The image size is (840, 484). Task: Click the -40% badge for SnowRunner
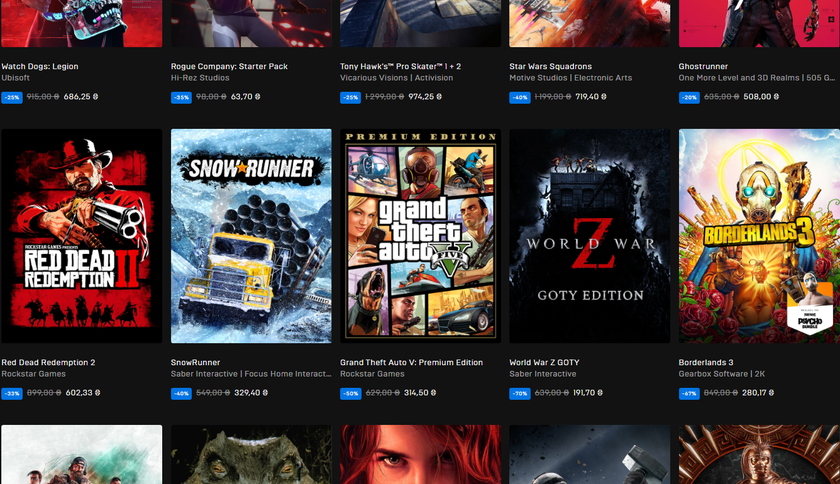pyautogui.click(x=181, y=393)
